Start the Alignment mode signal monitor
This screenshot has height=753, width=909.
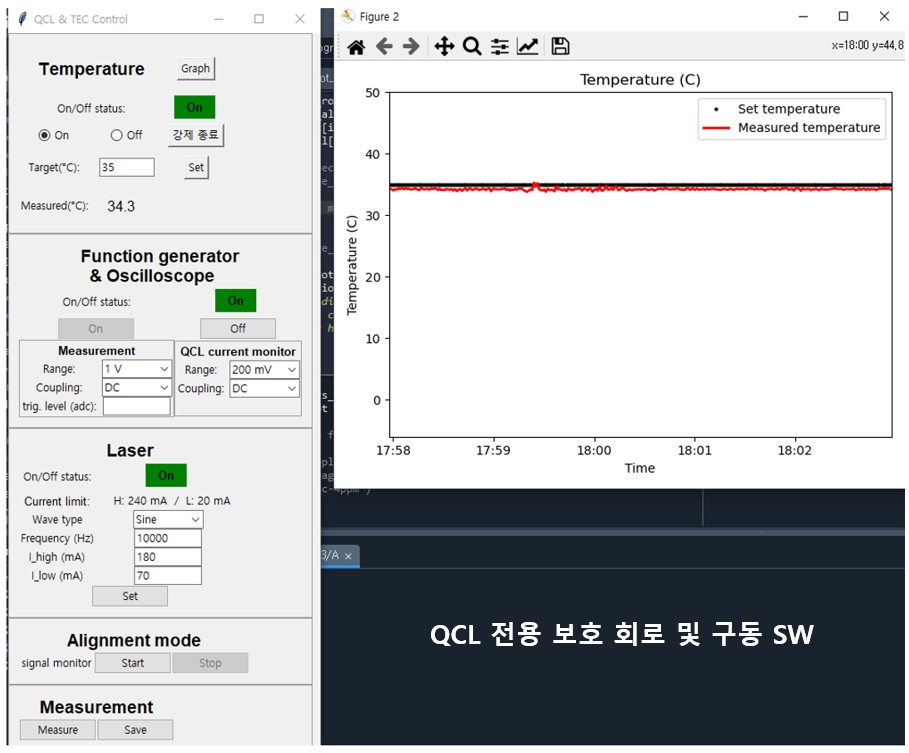point(133,663)
